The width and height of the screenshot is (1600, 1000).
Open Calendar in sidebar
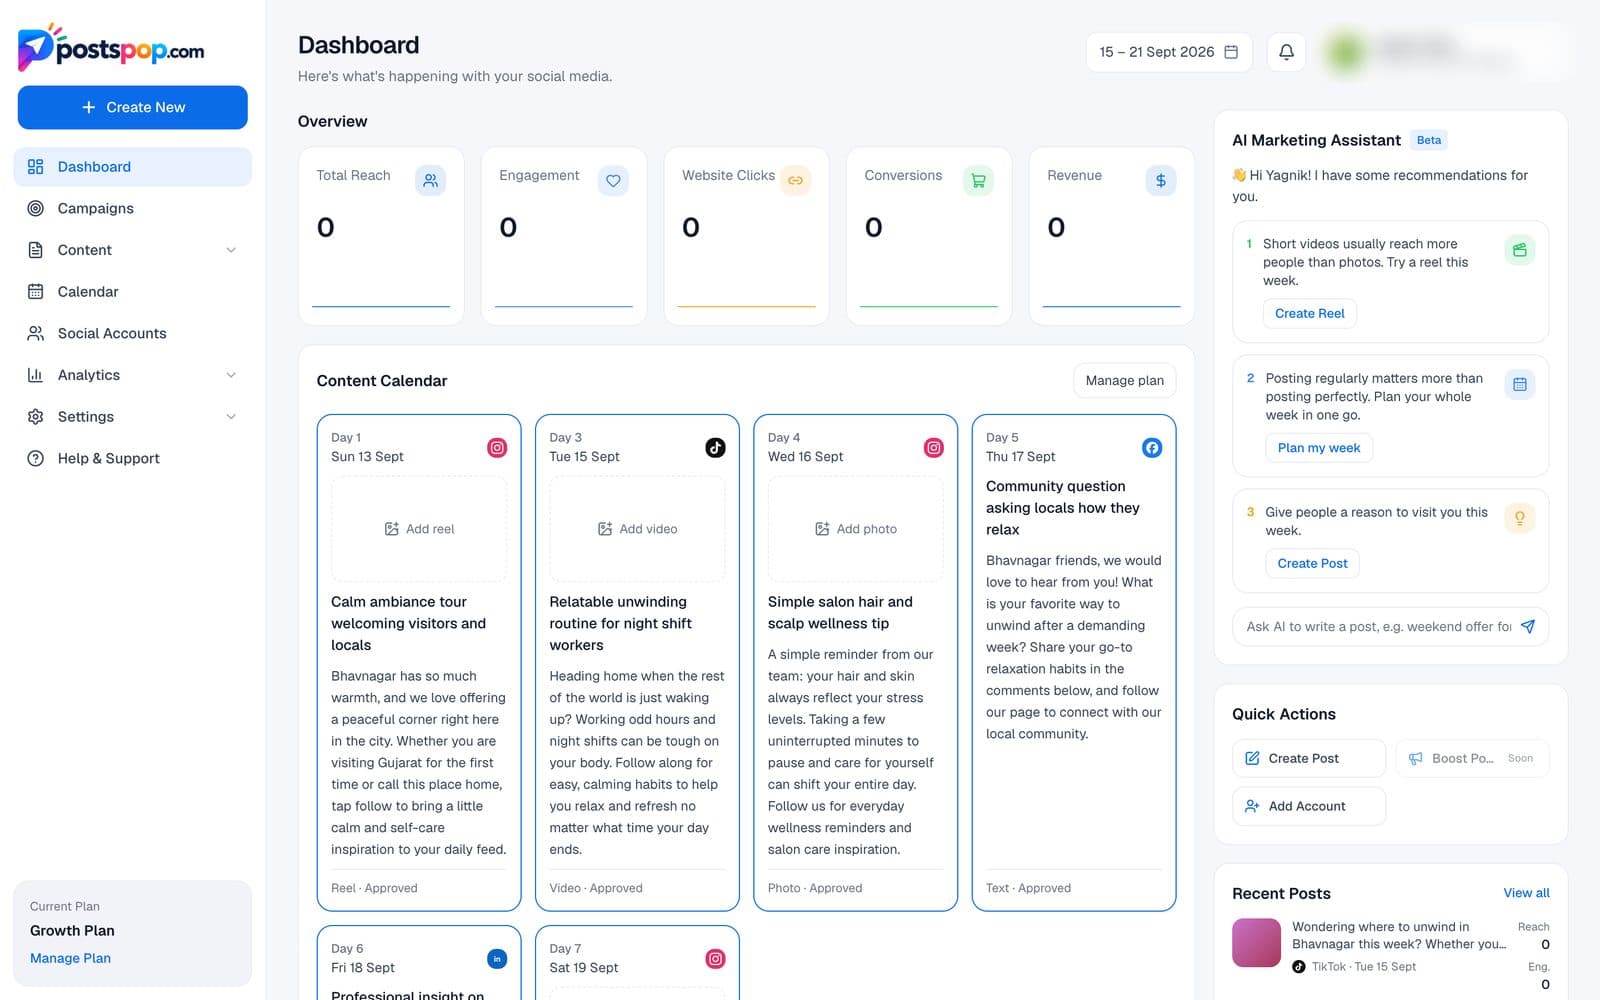(132, 291)
